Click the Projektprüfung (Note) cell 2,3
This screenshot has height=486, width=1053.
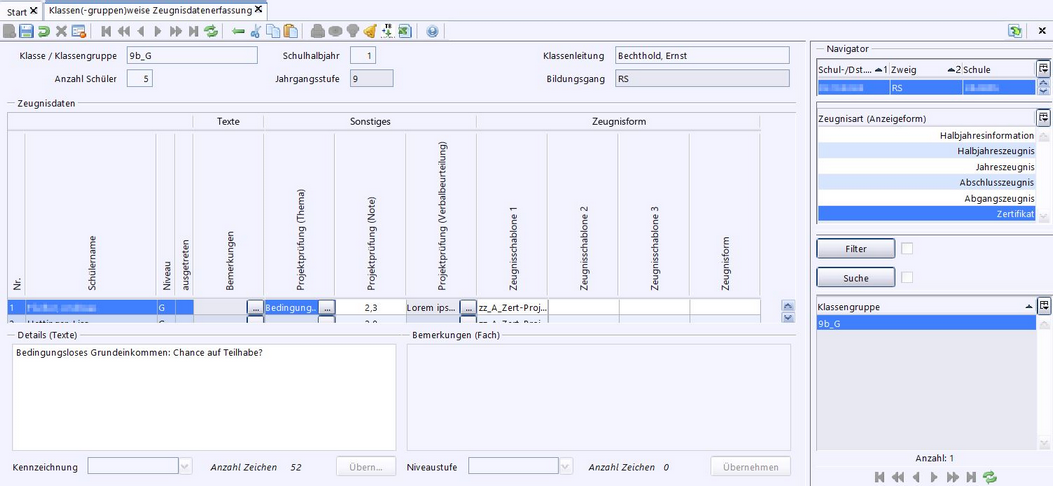pyautogui.click(x=370, y=307)
